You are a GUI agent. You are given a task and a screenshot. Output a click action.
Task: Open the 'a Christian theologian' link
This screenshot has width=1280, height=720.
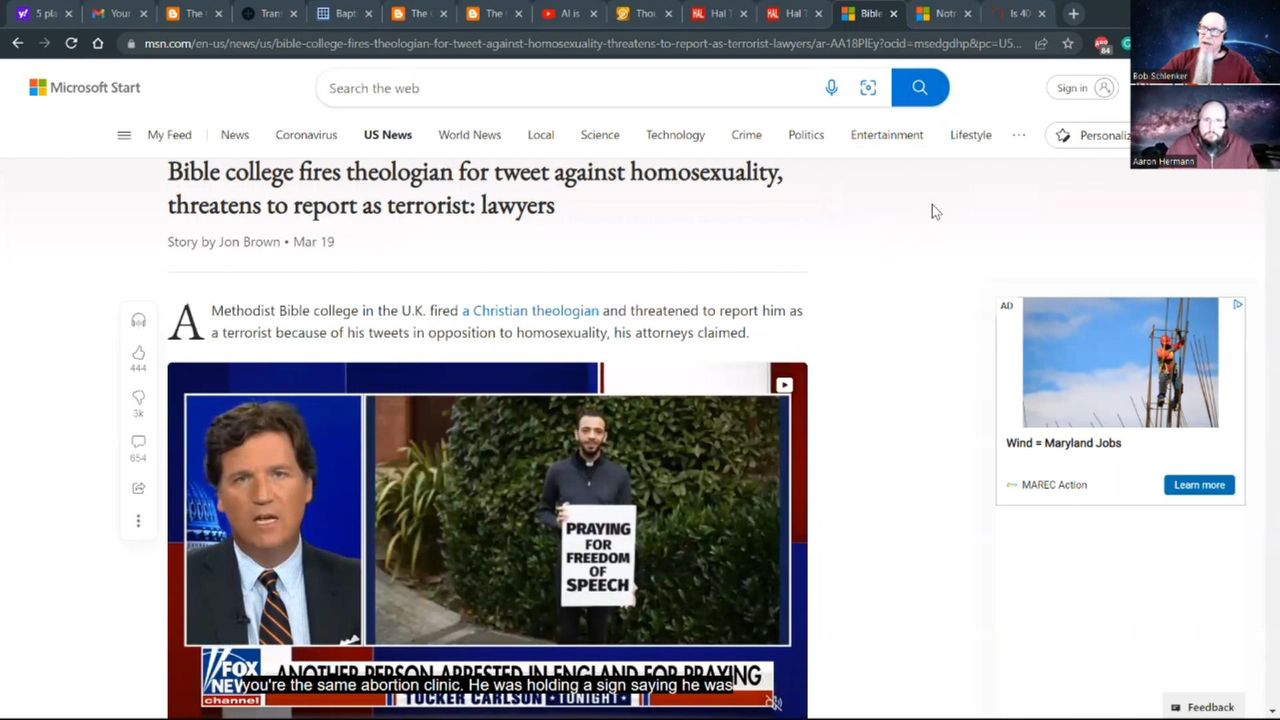(x=530, y=311)
